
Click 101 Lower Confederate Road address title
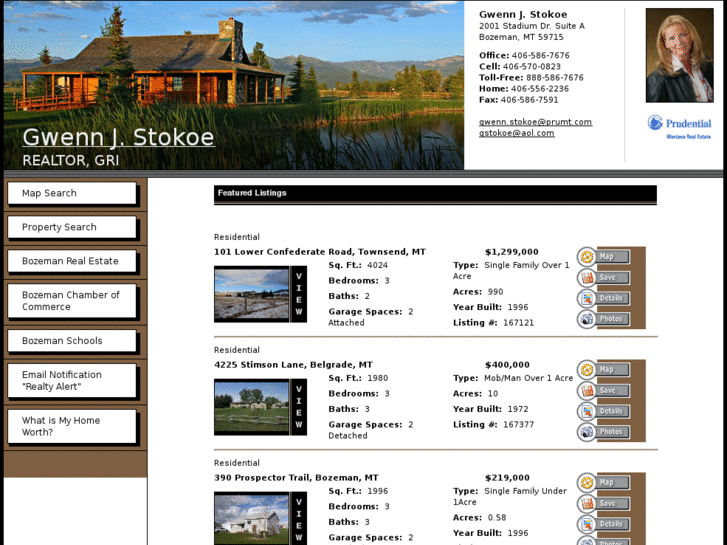[x=319, y=252]
